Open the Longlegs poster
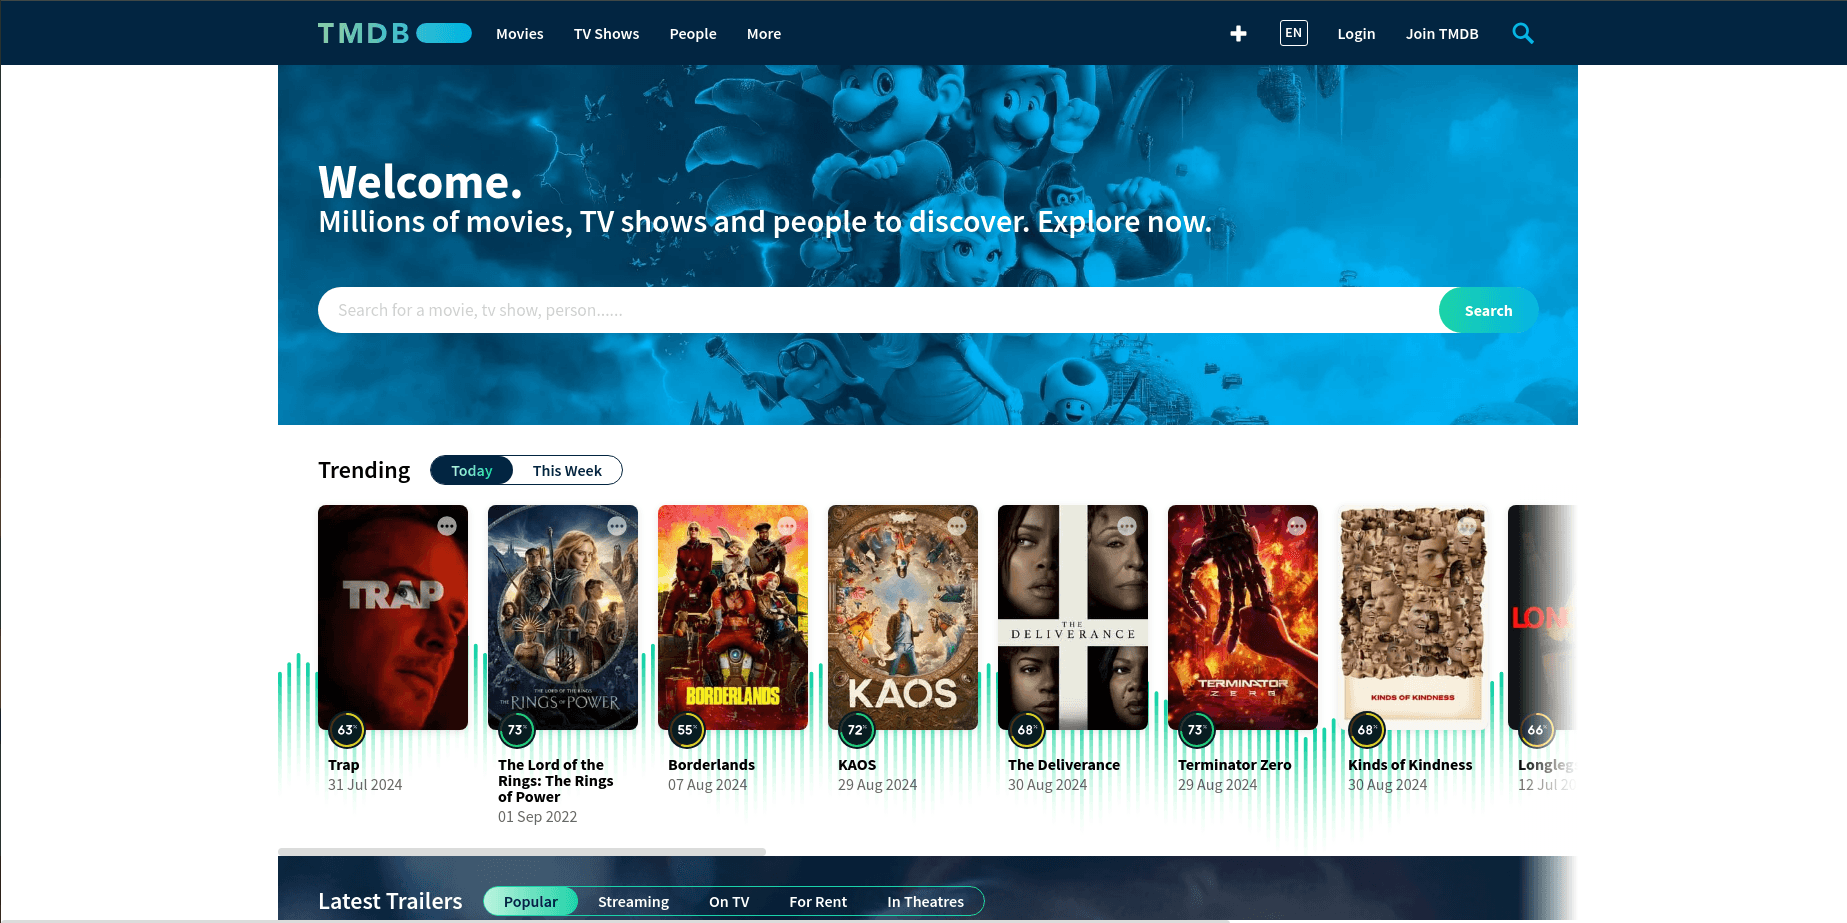This screenshot has height=923, width=1847. [1542, 617]
